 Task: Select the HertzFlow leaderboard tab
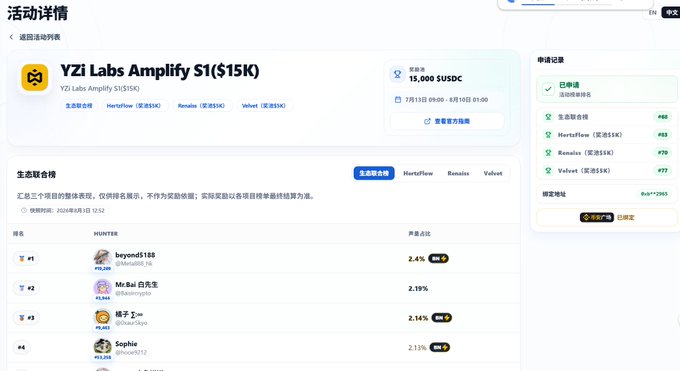click(x=418, y=173)
